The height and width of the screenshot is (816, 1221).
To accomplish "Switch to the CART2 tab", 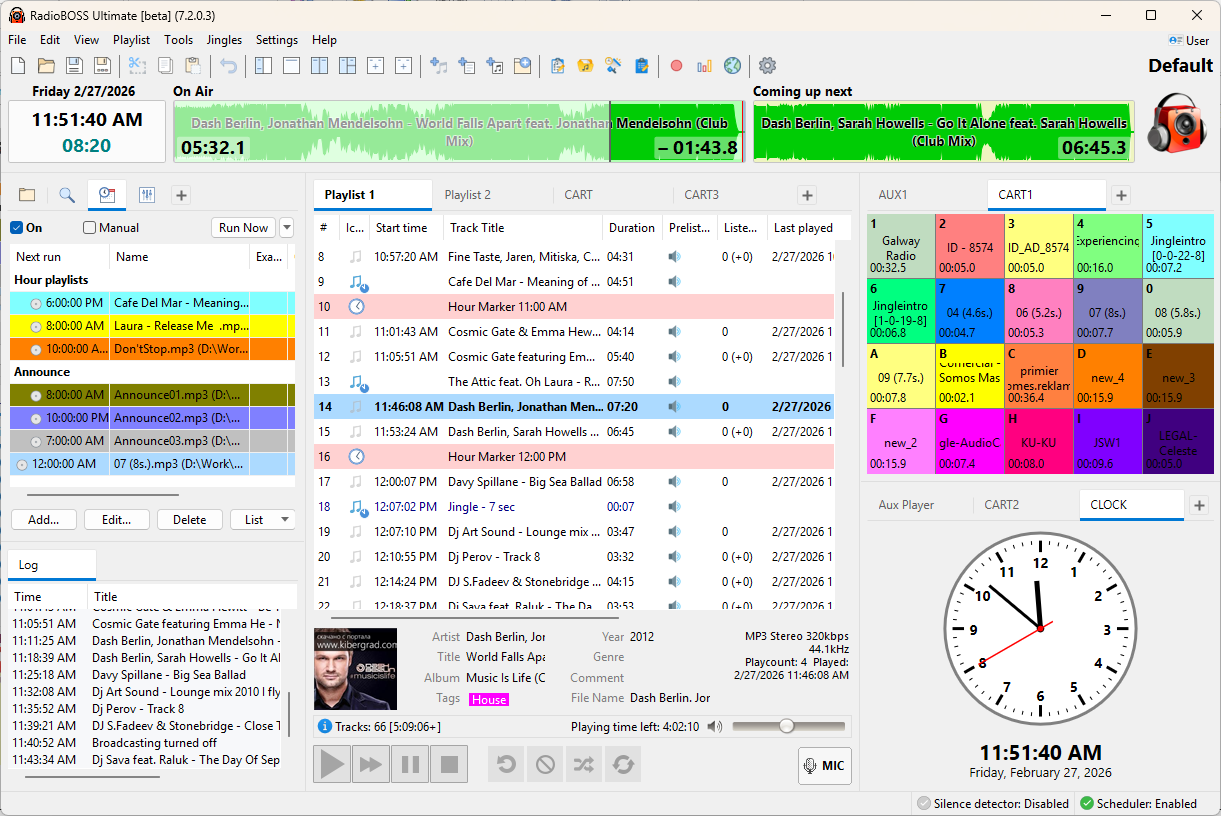I will (x=1001, y=505).
